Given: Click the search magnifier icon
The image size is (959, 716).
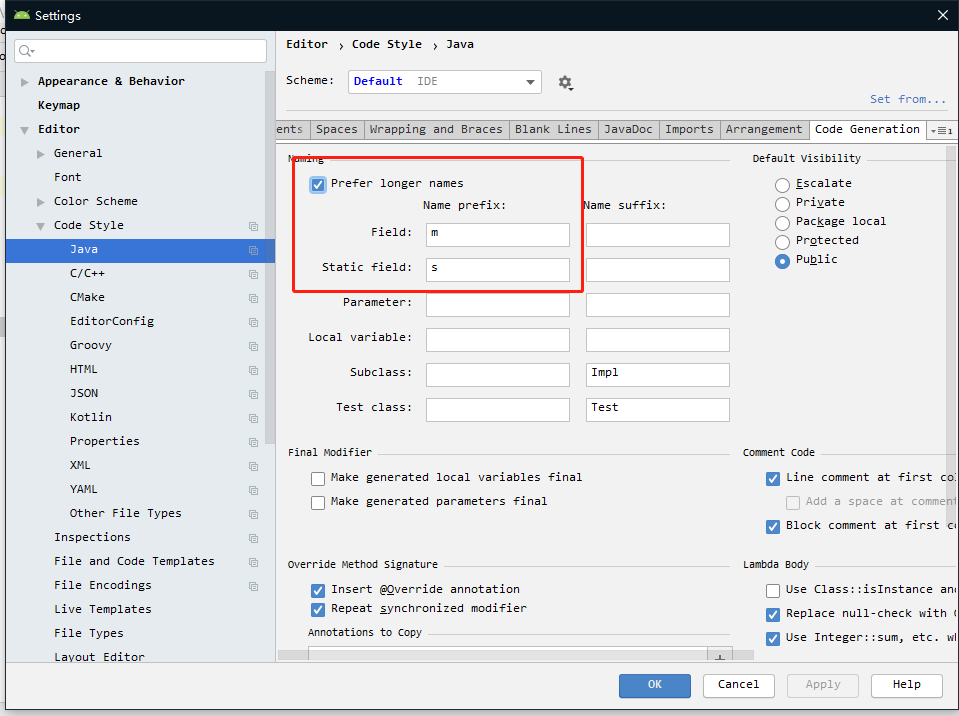Looking at the screenshot, I should click(26, 51).
